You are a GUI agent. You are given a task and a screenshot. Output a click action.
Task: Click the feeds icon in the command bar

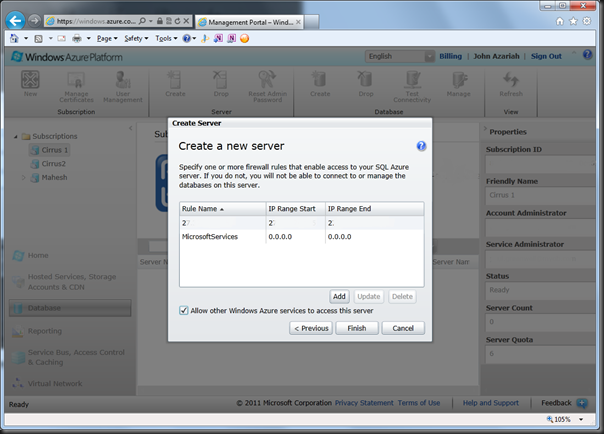pos(39,38)
